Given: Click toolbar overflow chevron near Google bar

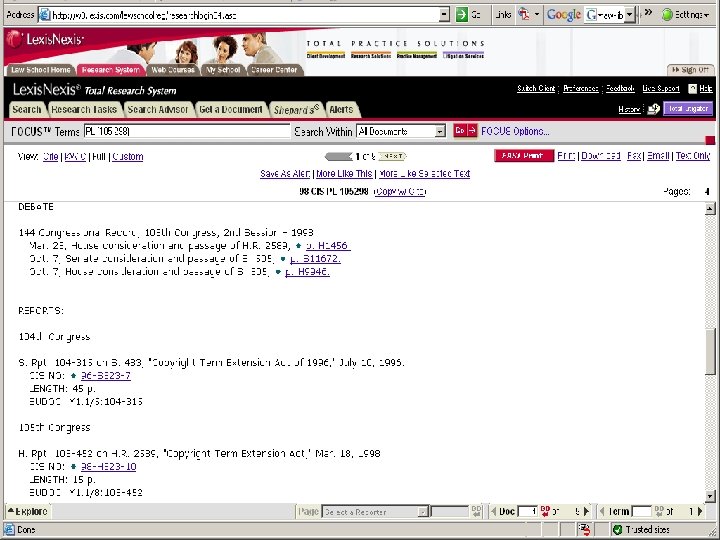Looking at the screenshot, I should point(648,13).
